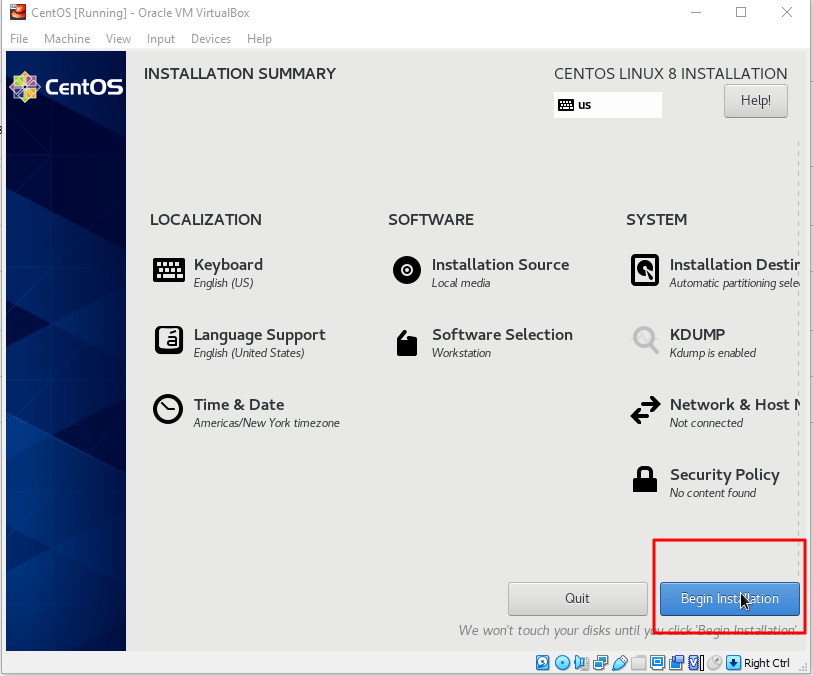The image size is (813, 676).
Task: Open Software Selection package icon
Action: 407,343
